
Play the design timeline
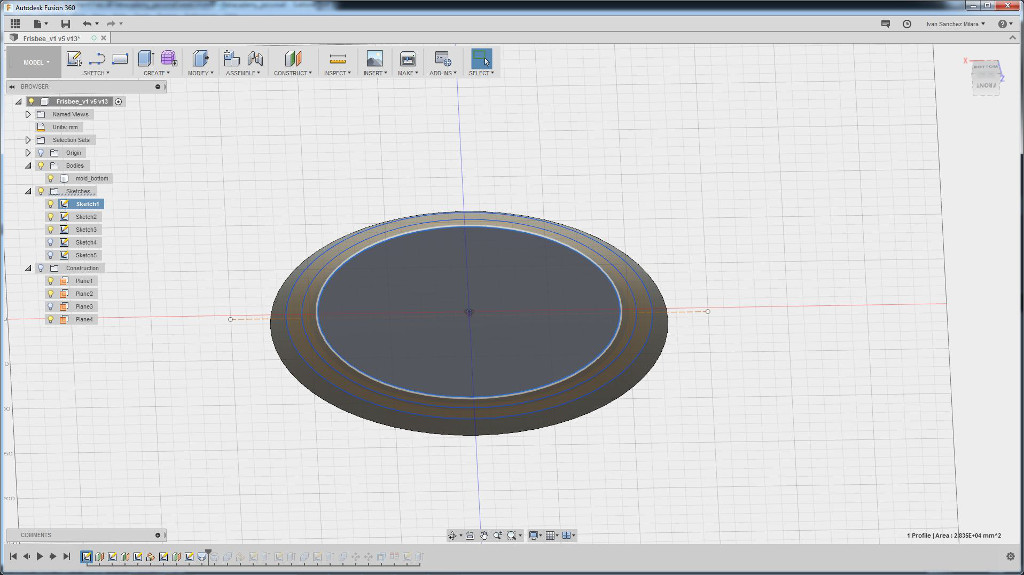(x=40, y=557)
